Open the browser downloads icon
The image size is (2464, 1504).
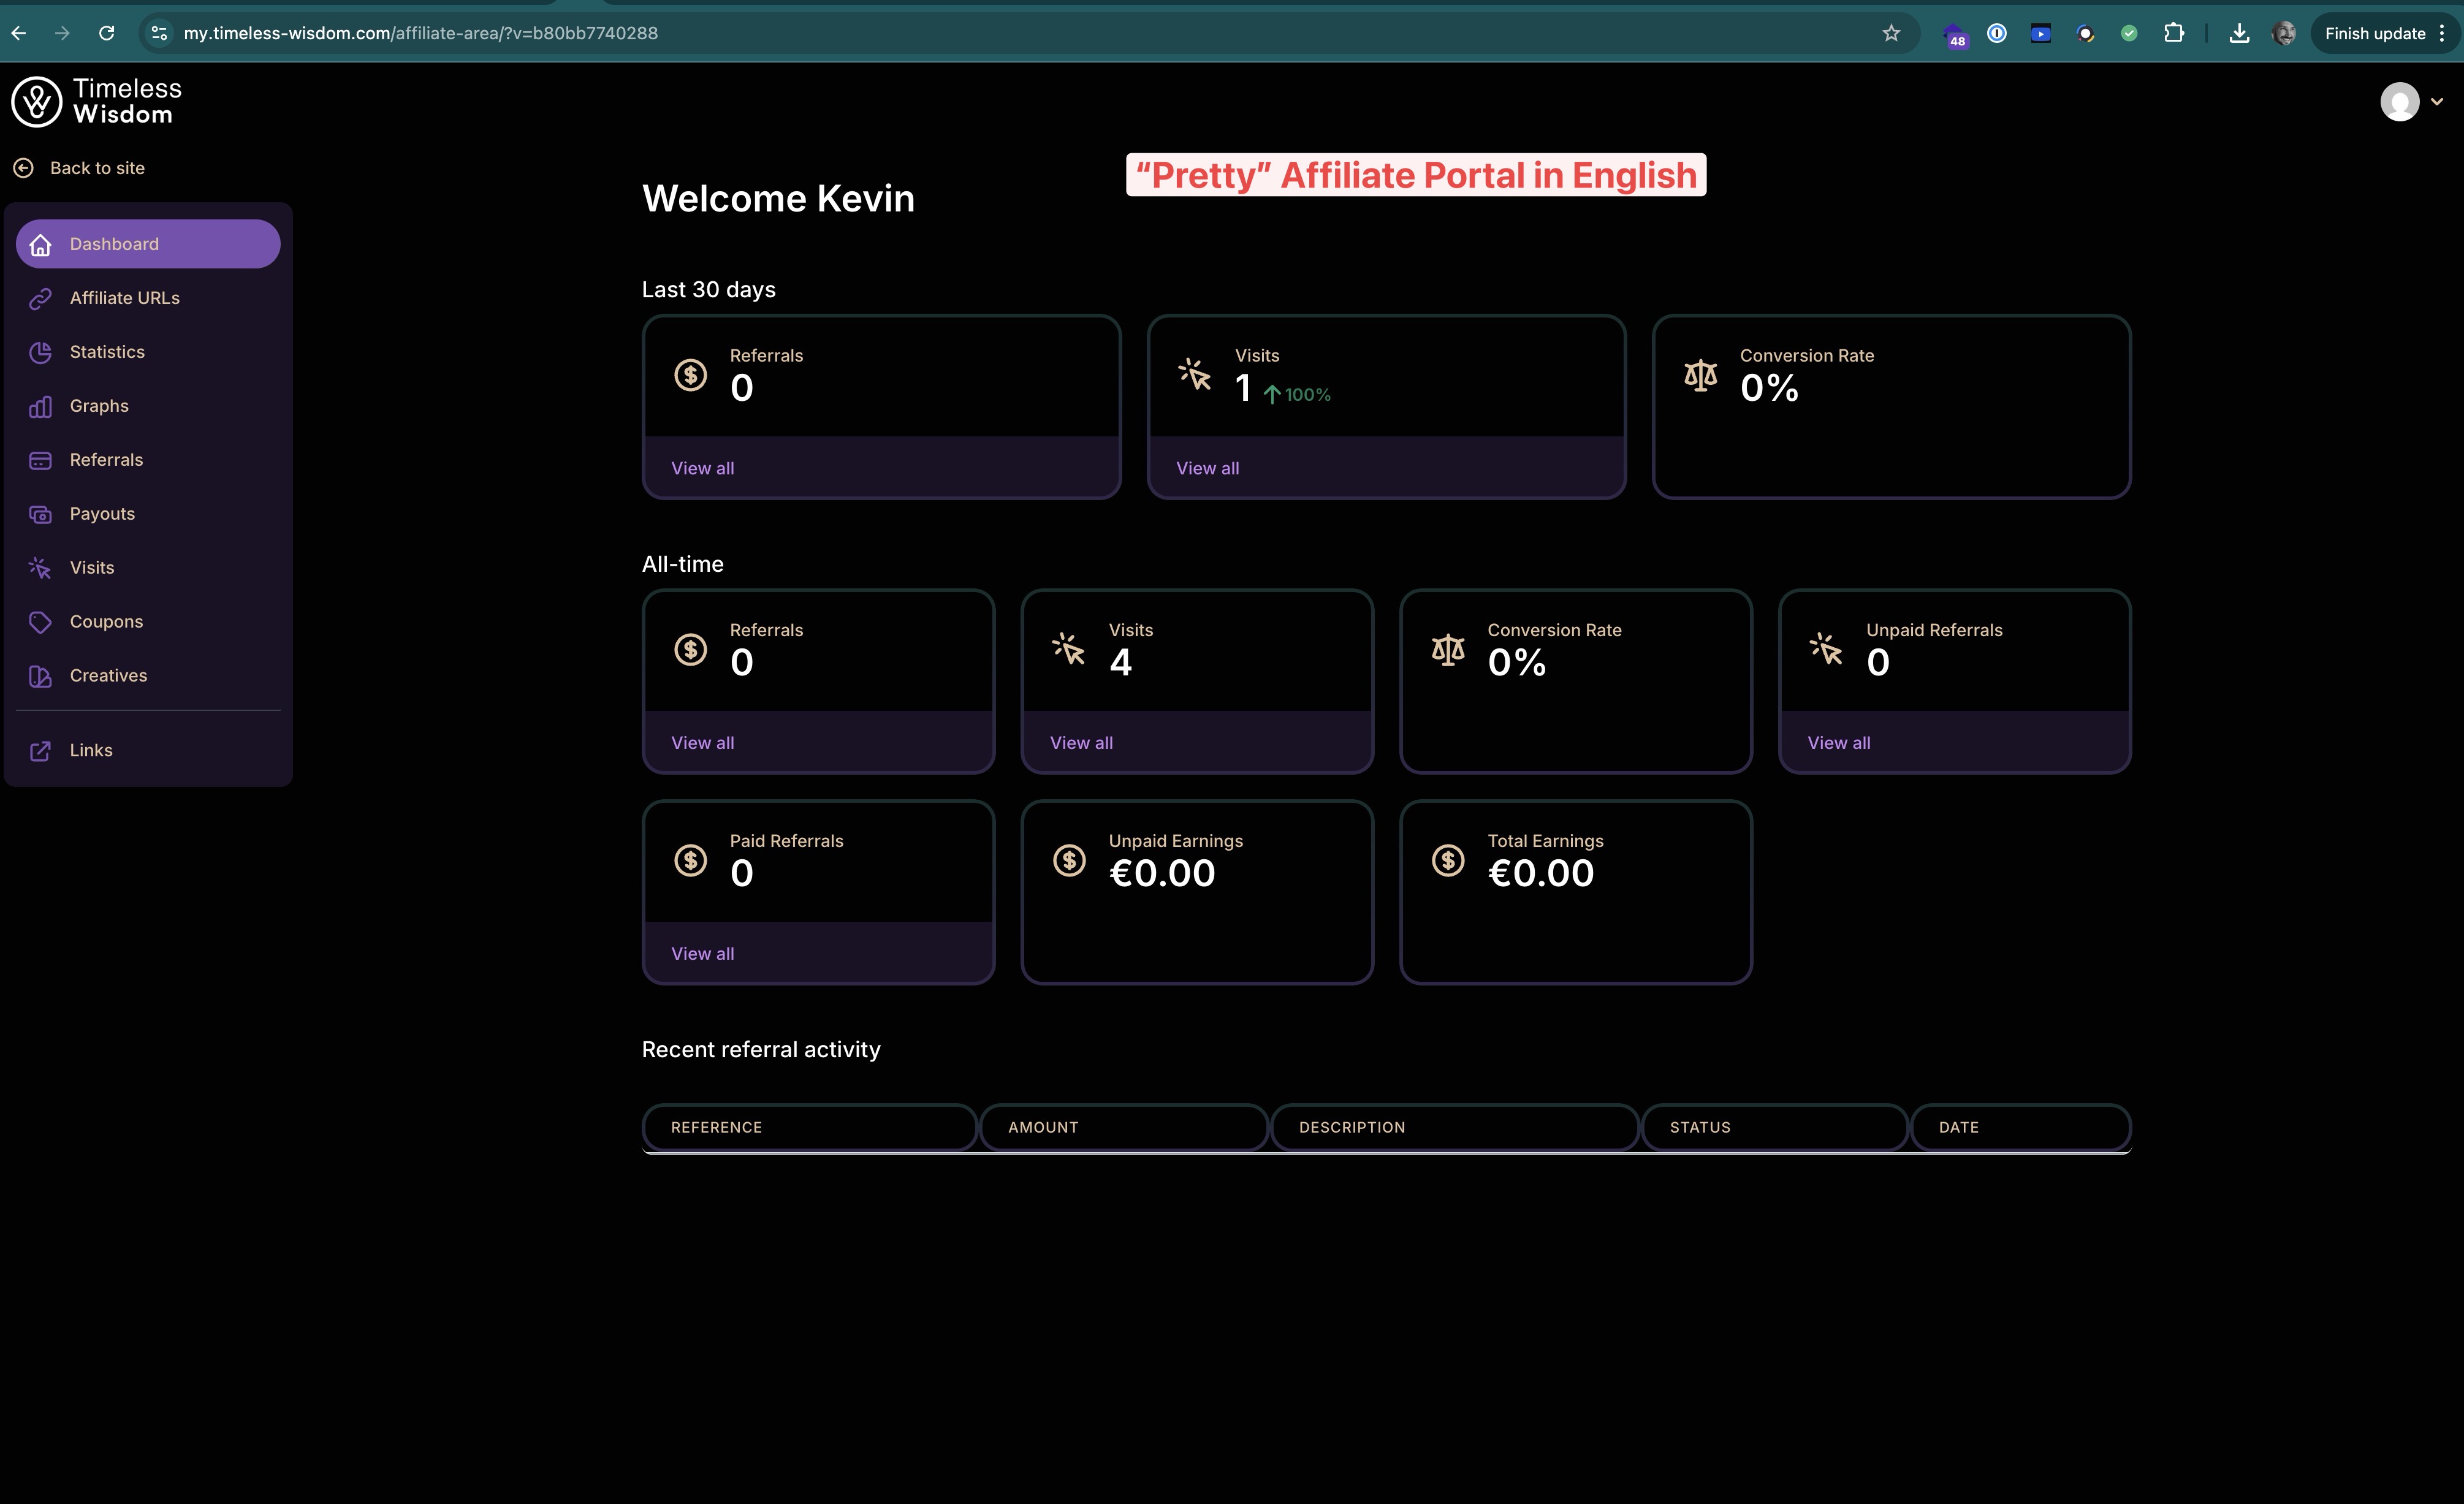2240,33
